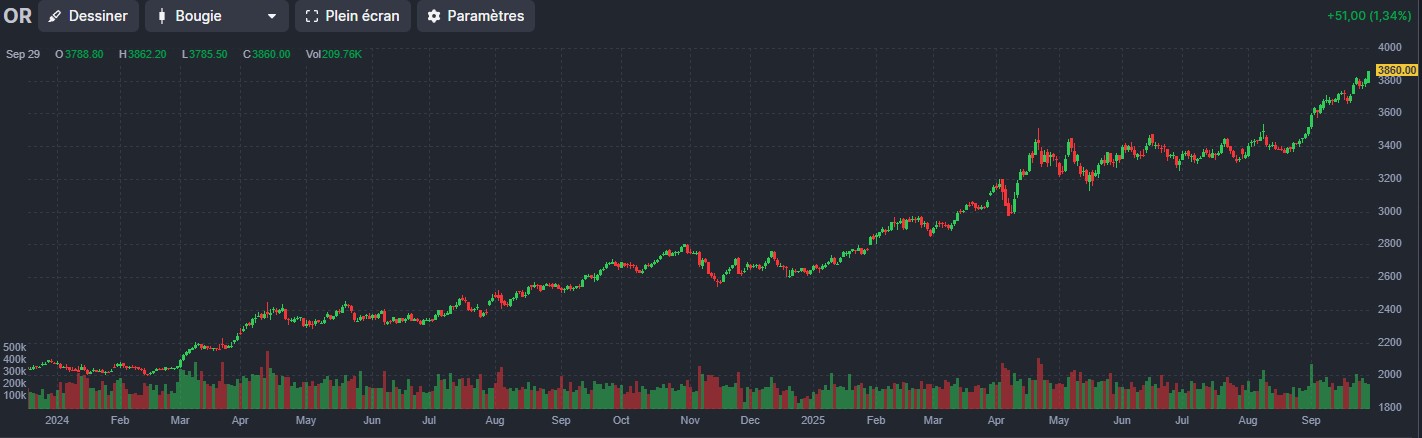Click the Dessiner button label
Screen dimensions: 1422x438
click(98, 16)
